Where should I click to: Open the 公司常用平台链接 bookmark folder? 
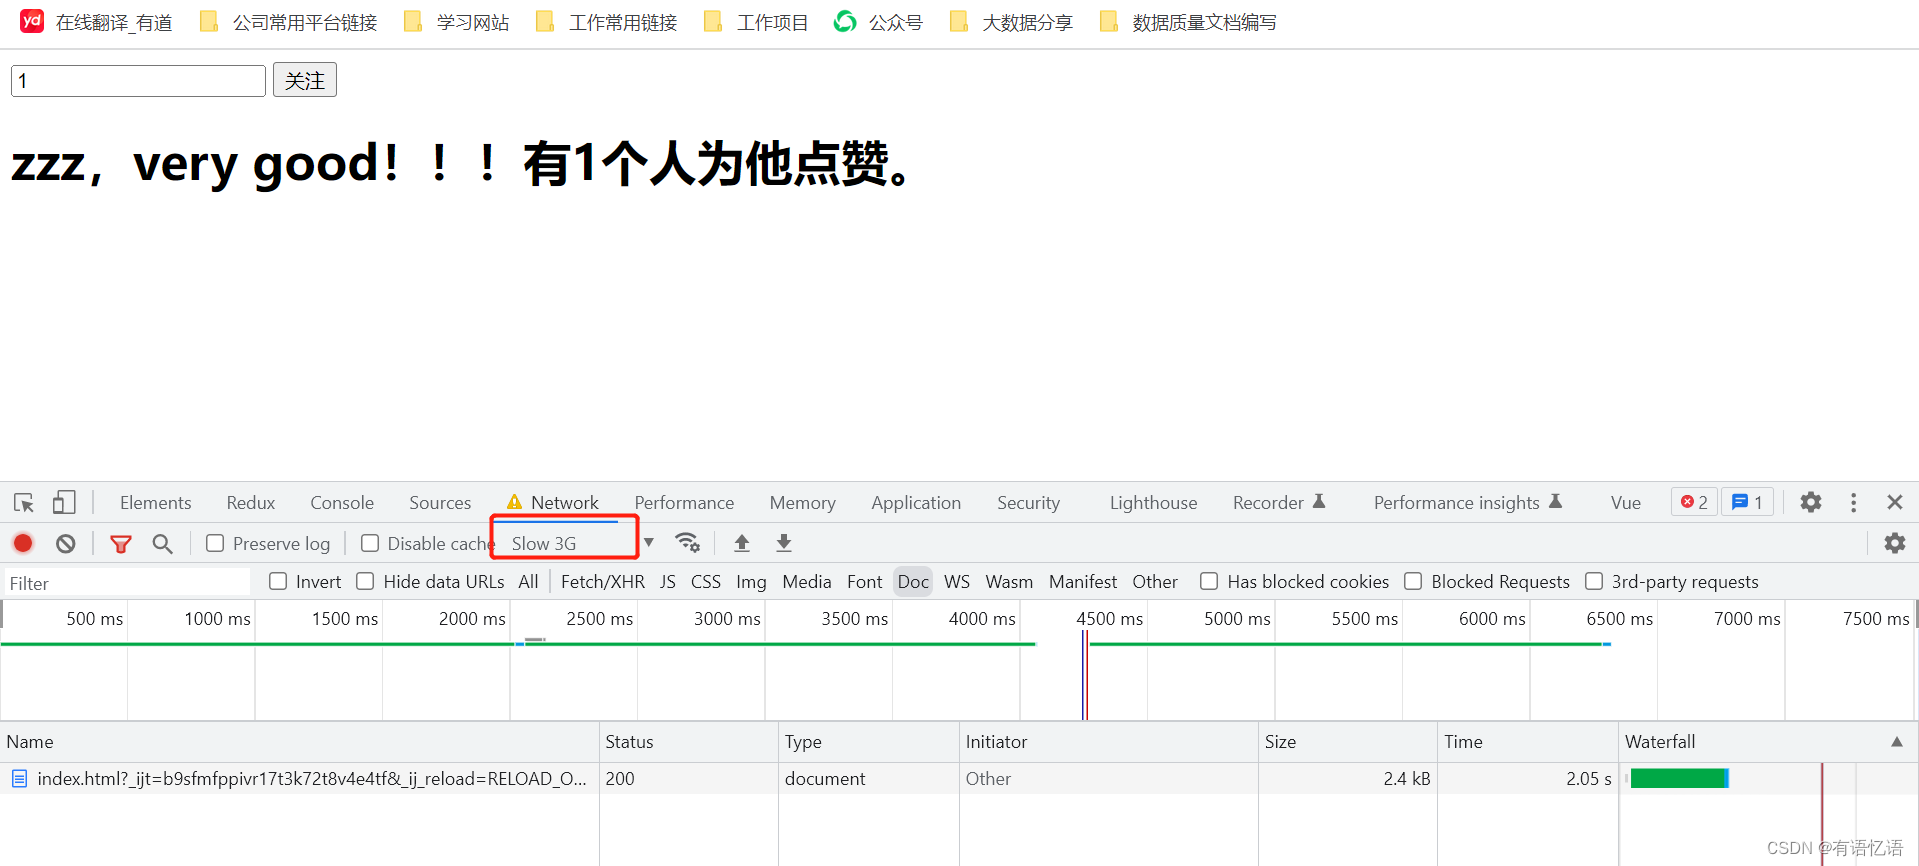pyautogui.click(x=289, y=22)
